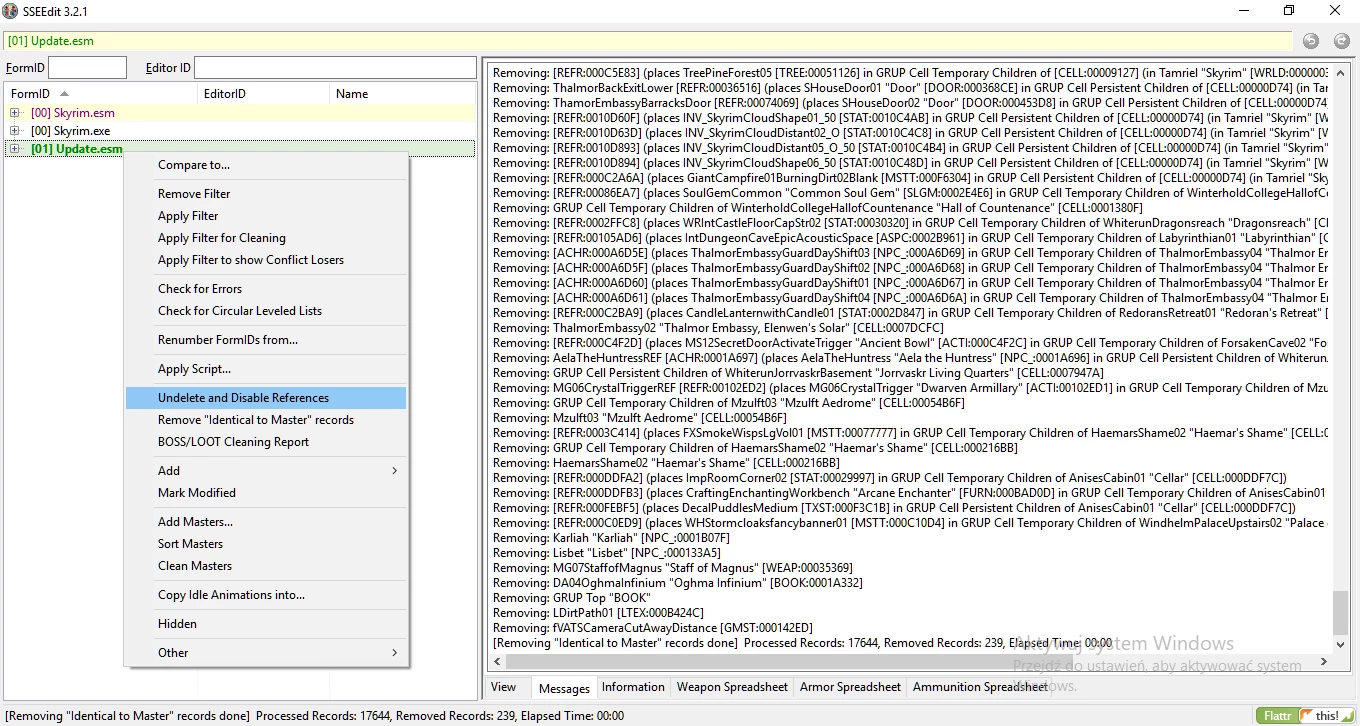Image resolution: width=1360 pixels, height=726 pixels.
Task: Switch to the View tab
Action: (504, 687)
